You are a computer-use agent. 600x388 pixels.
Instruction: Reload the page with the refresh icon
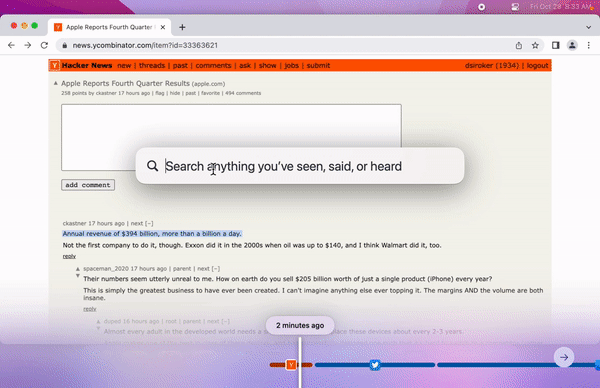click(x=44, y=45)
